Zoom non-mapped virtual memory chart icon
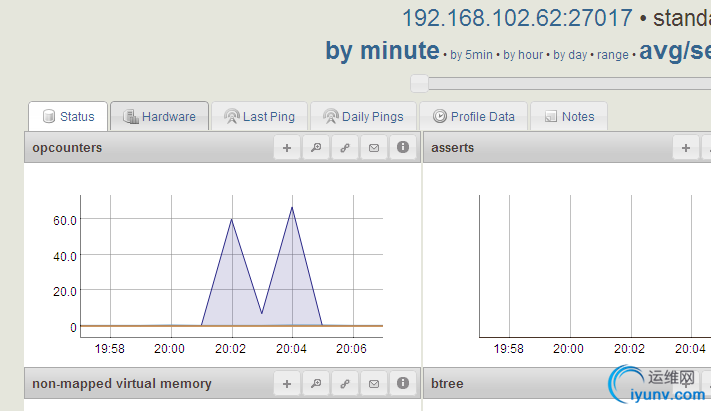Viewport: 711px width, 411px height. click(x=316, y=384)
